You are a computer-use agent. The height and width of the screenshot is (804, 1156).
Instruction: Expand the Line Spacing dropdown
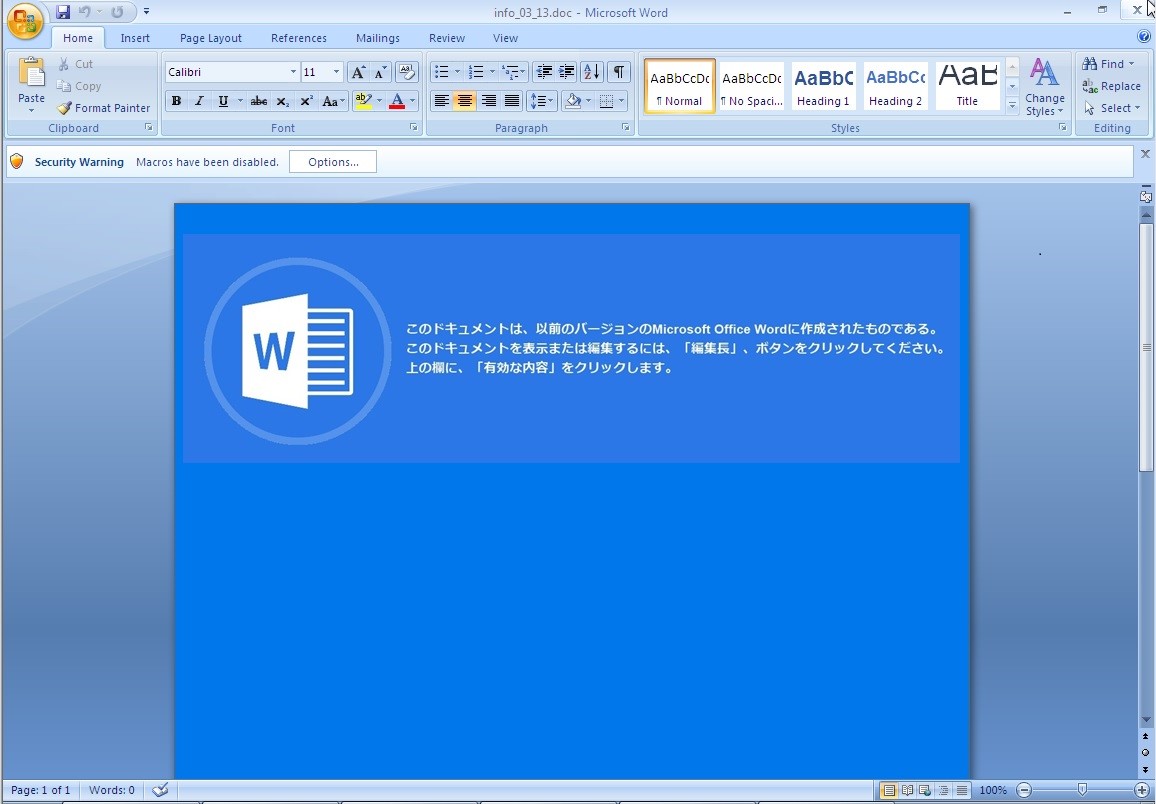[552, 101]
